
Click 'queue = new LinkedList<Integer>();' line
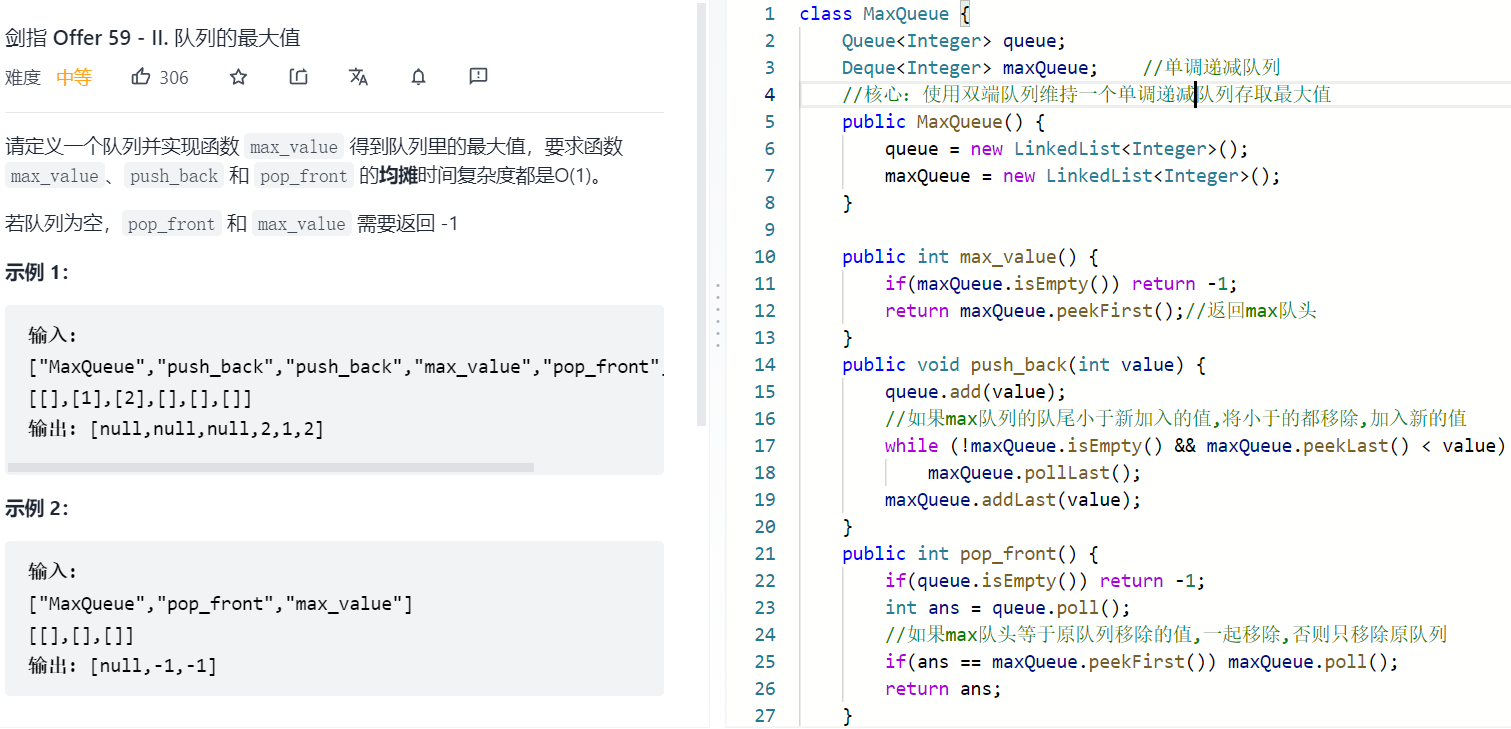(1067, 149)
